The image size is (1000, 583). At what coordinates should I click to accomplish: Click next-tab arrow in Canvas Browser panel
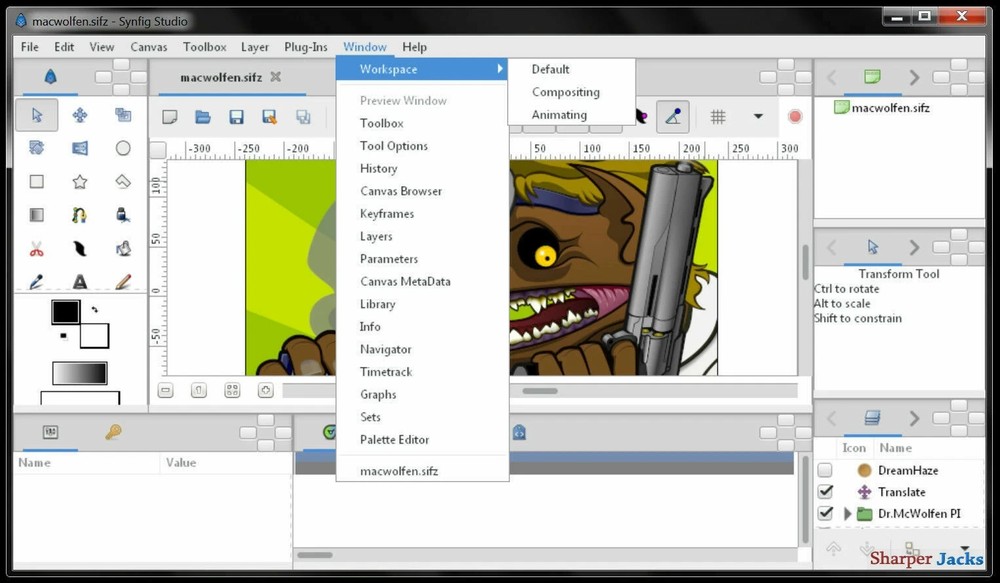coord(914,77)
